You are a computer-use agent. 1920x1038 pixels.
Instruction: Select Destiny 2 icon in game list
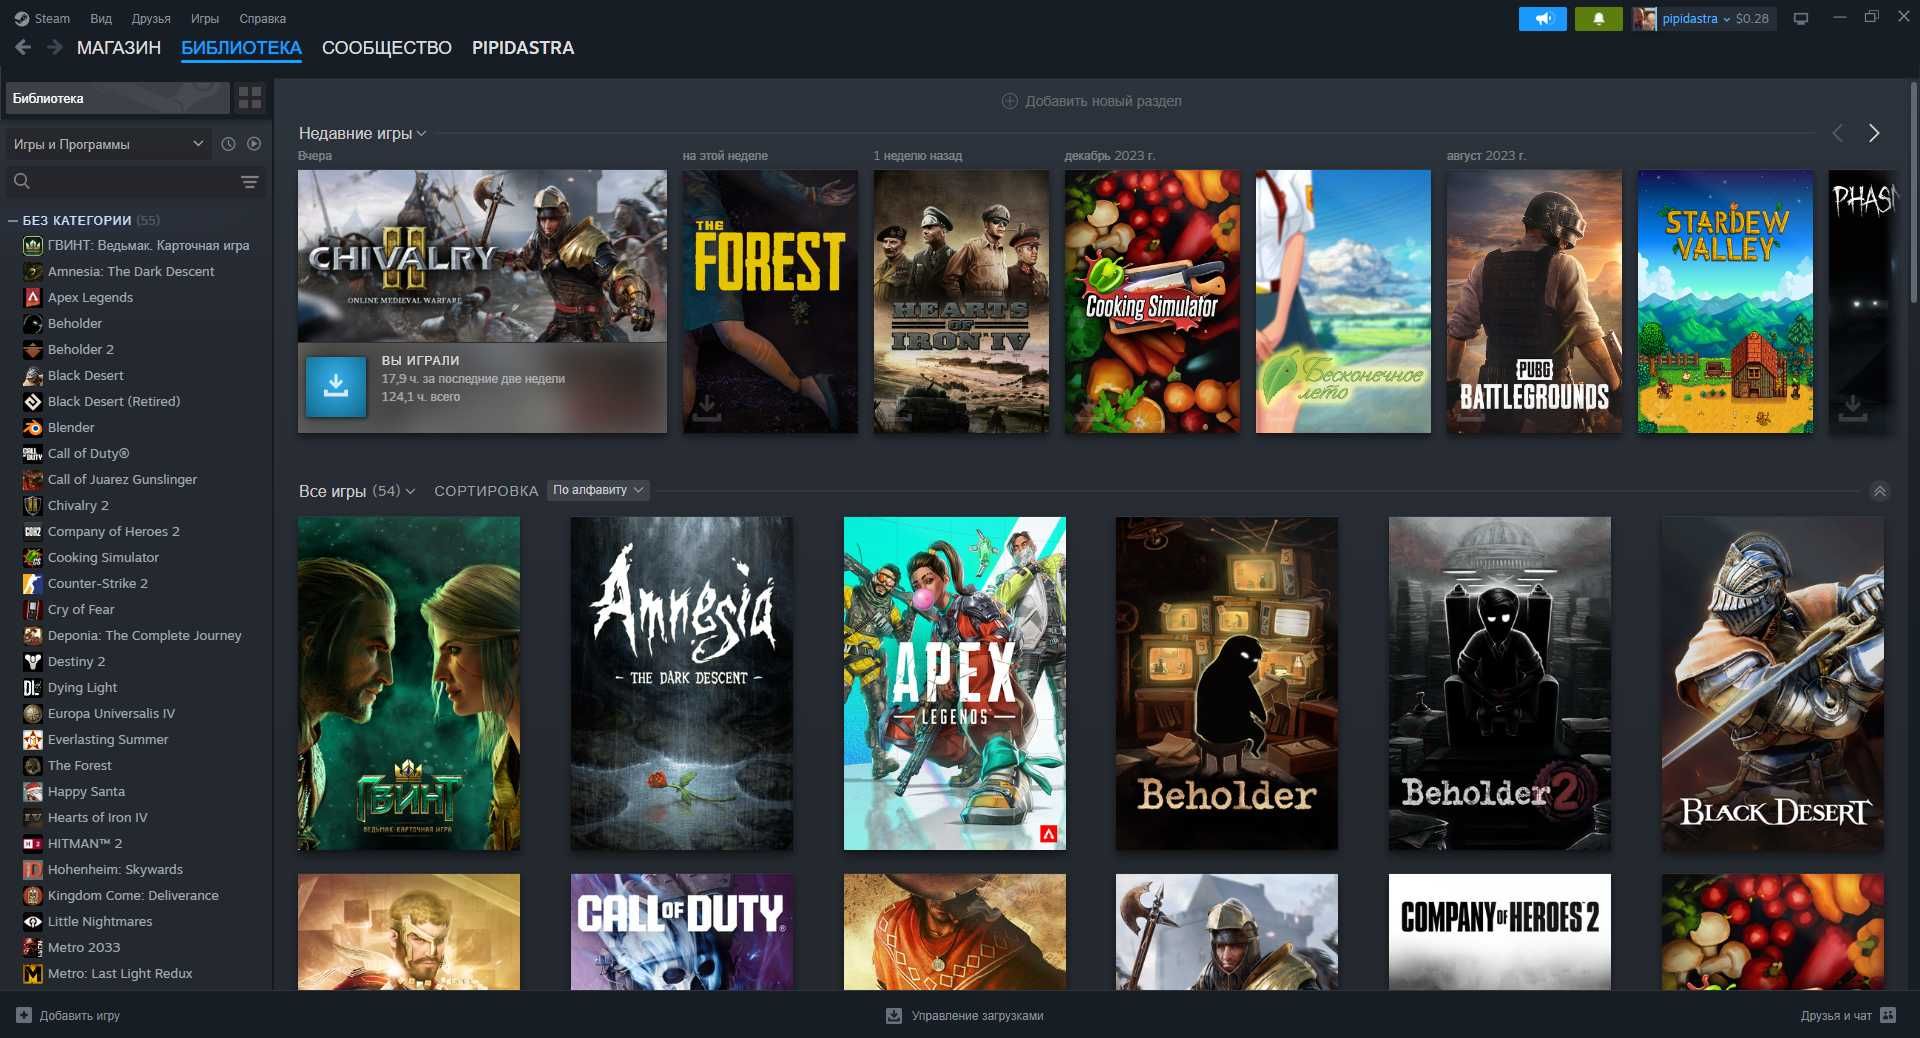[x=32, y=661]
